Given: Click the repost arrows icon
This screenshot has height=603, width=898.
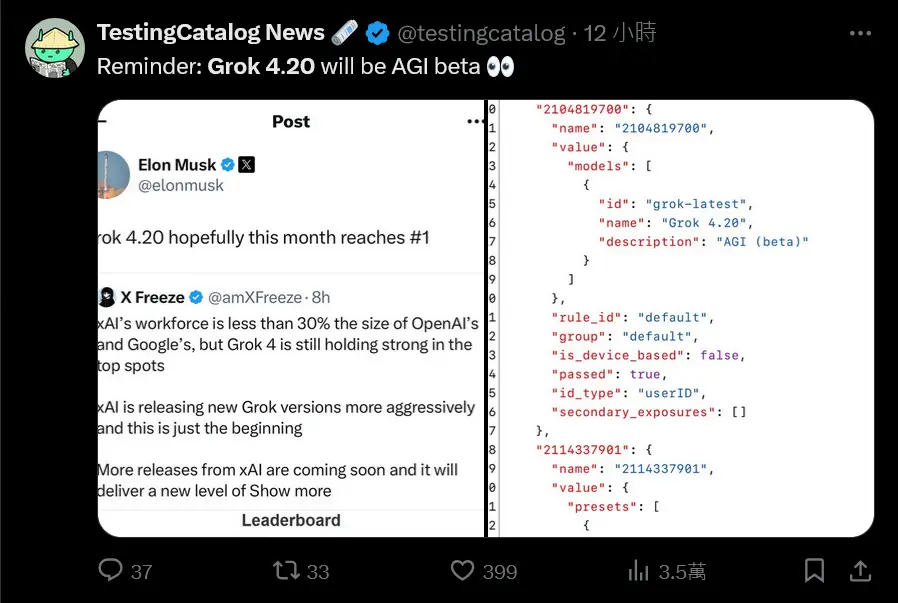Looking at the screenshot, I should tap(286, 570).
